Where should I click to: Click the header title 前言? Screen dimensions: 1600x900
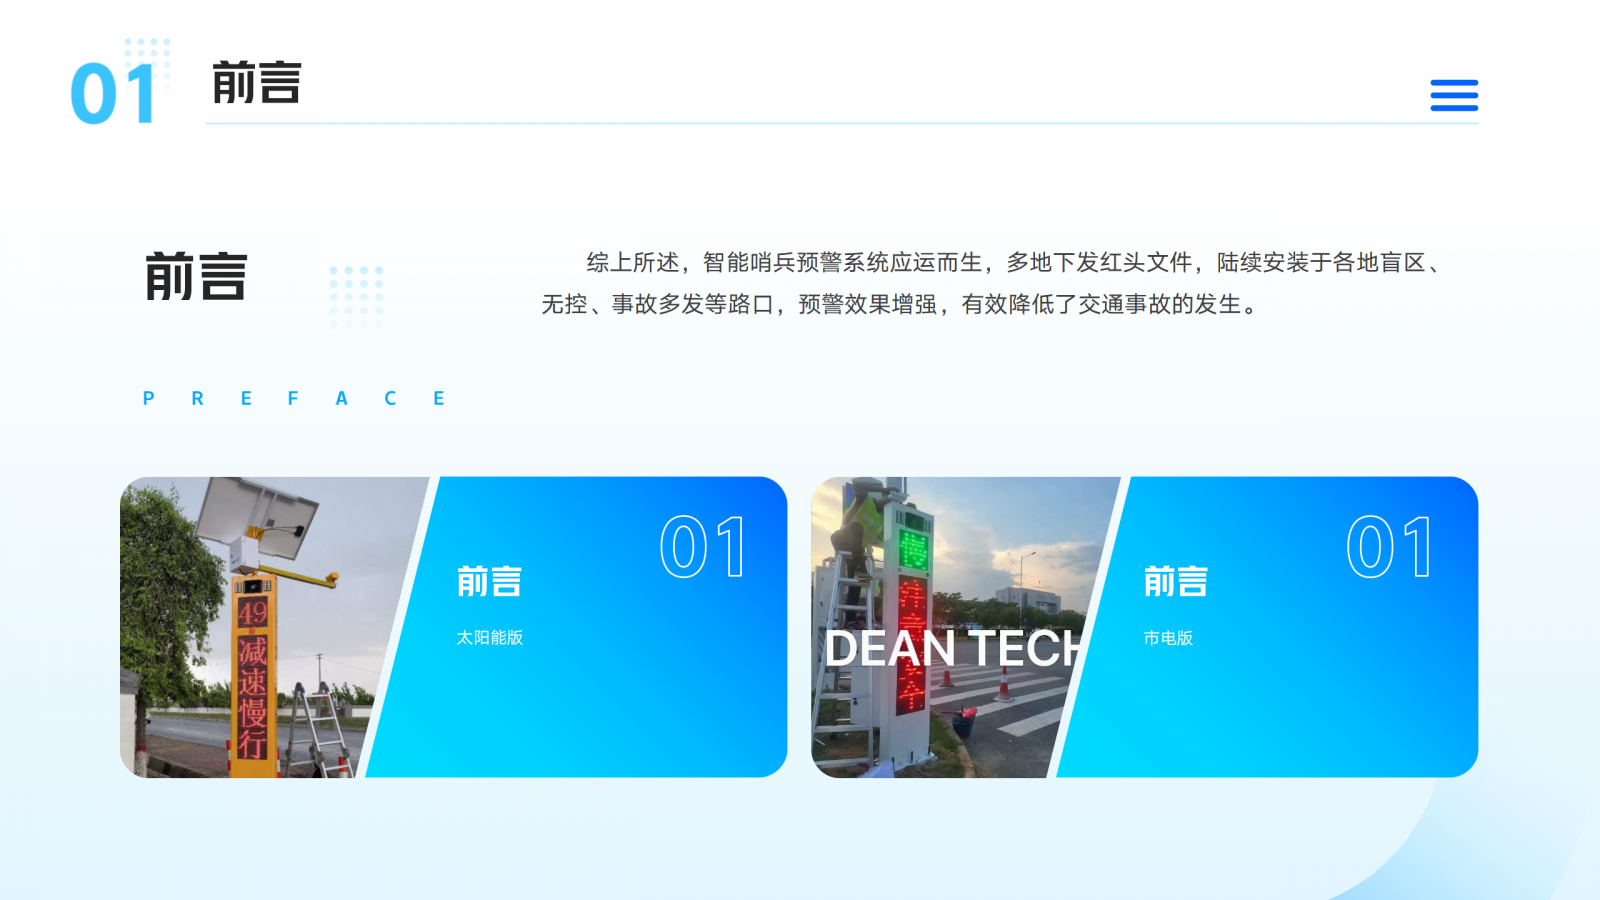[x=256, y=82]
